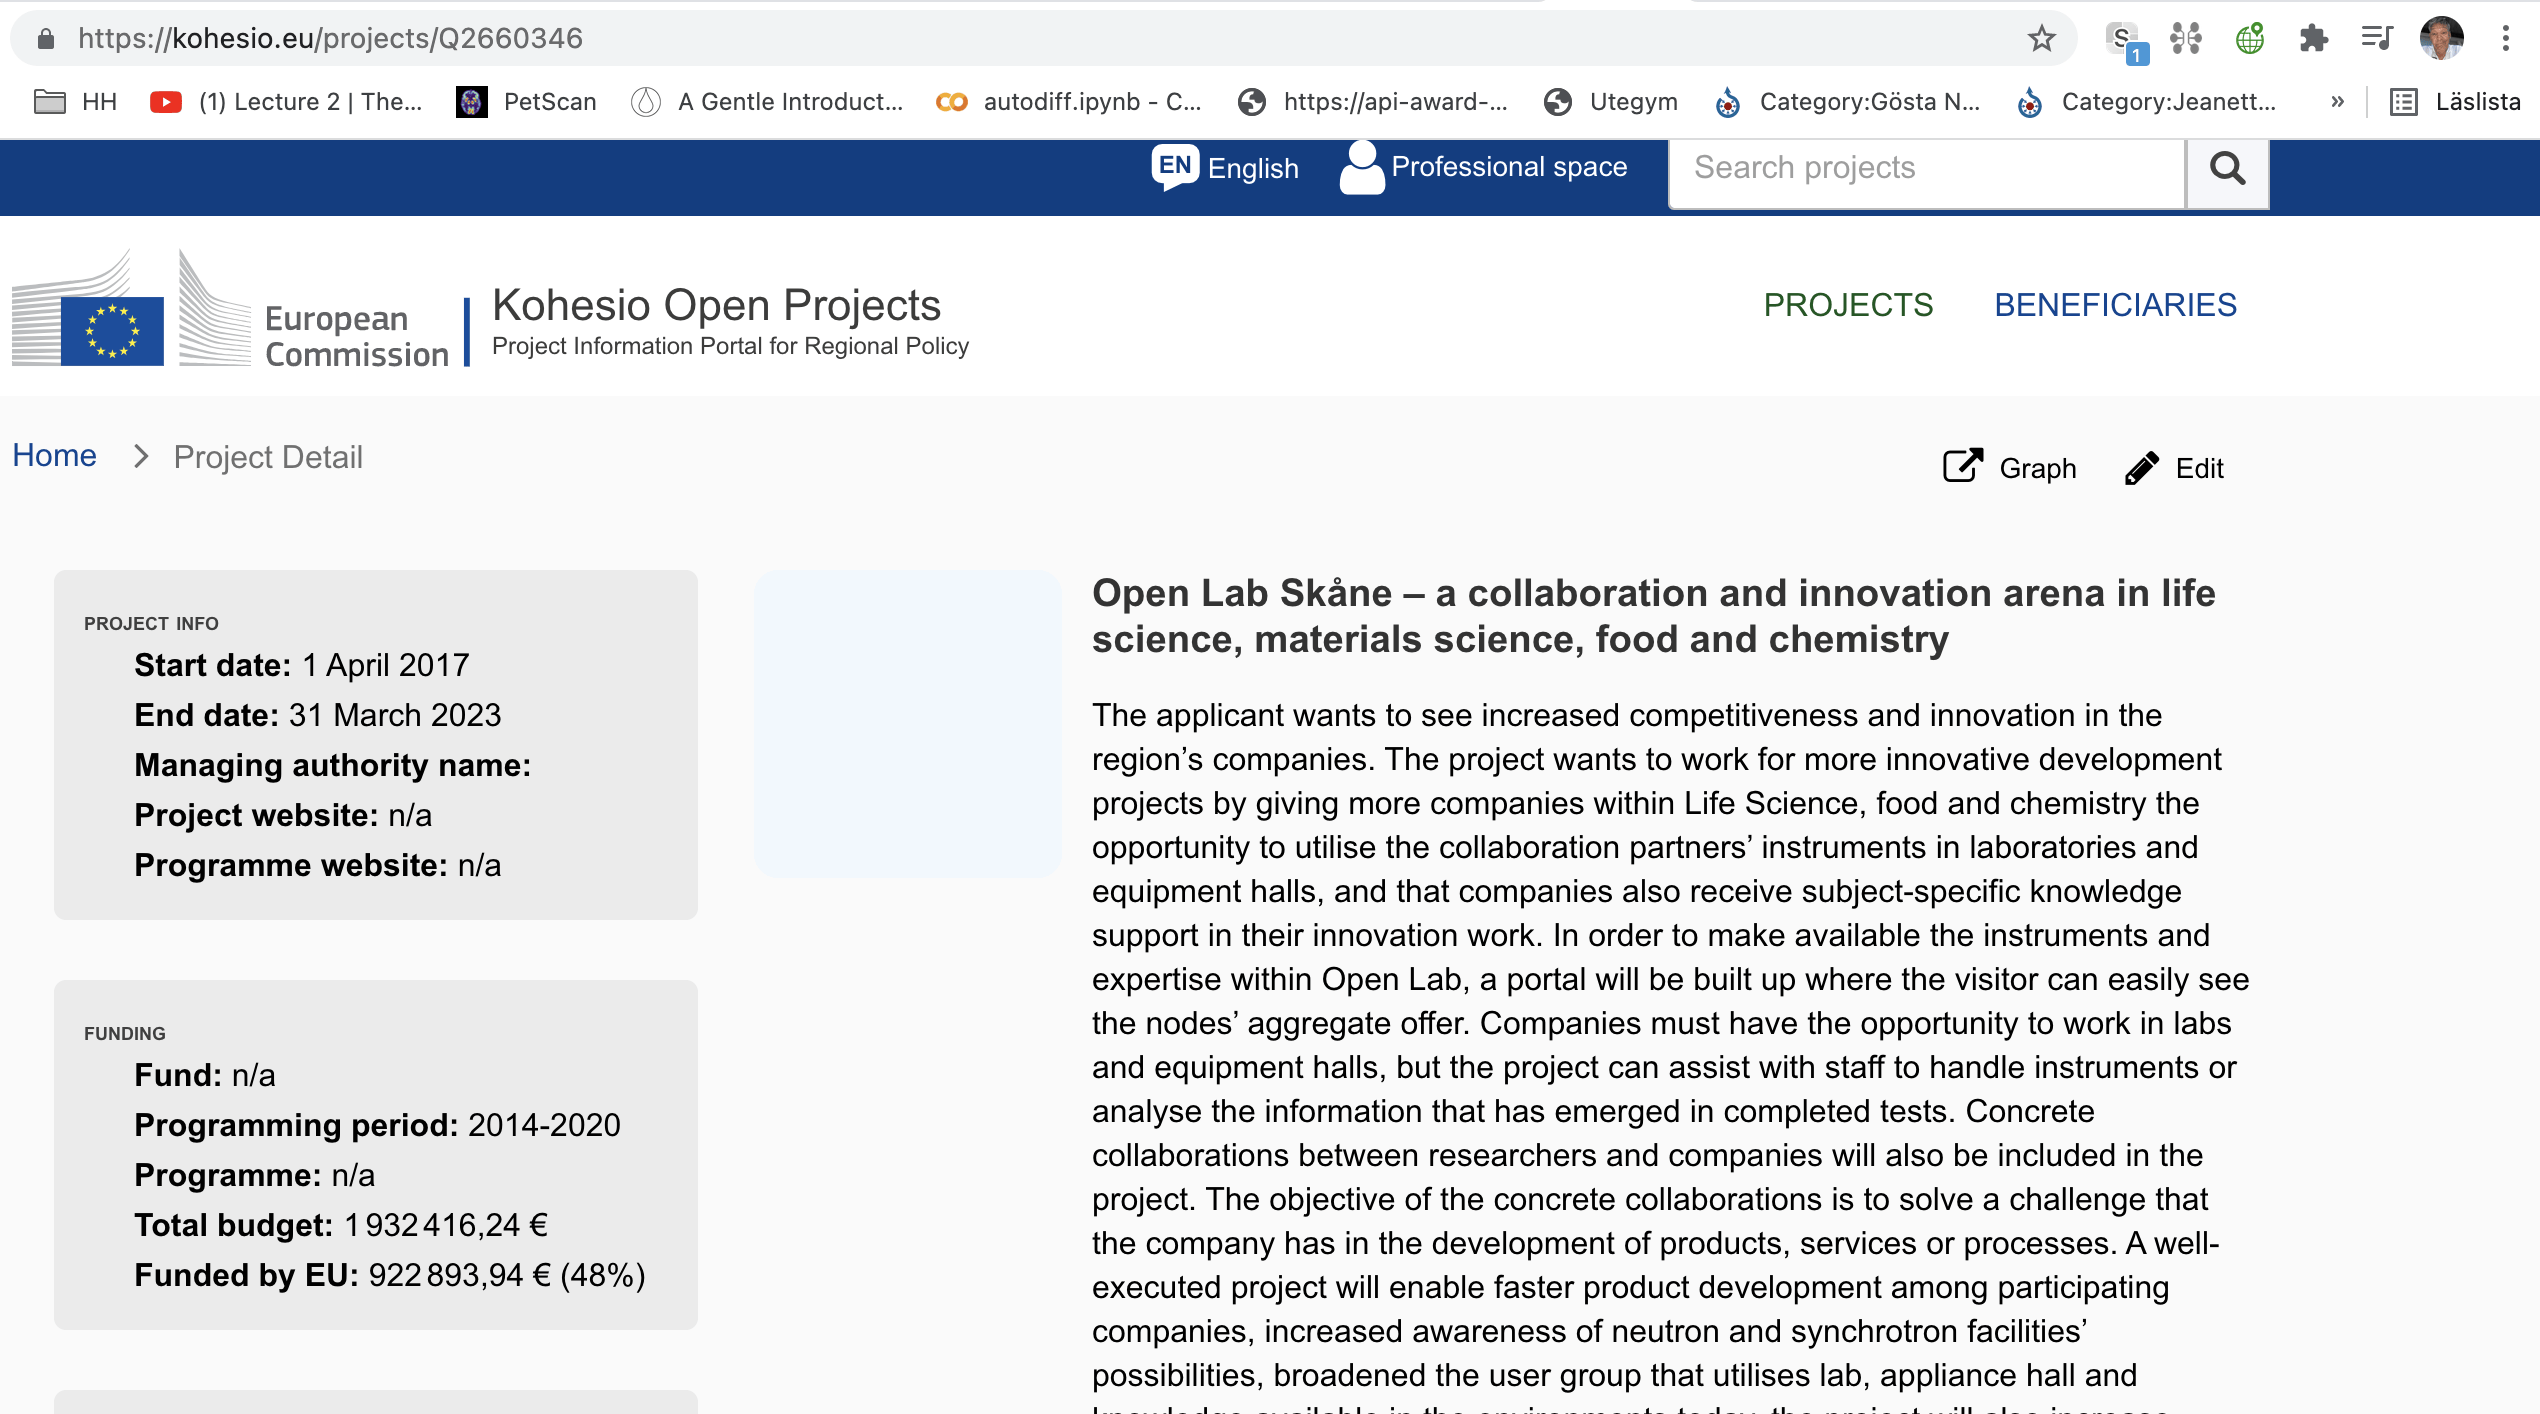Open the extensions puzzle icon
The image size is (2540, 1414).
[2313, 39]
